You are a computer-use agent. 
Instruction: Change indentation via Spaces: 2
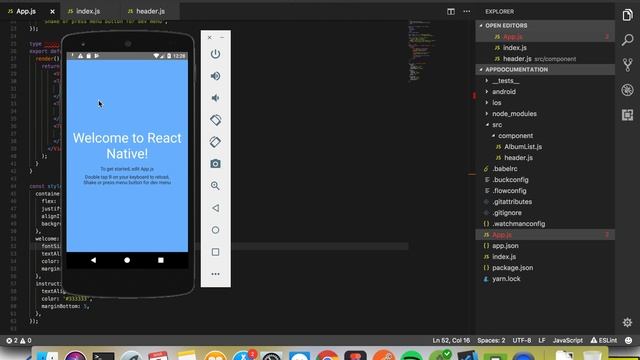pyautogui.click(x=491, y=340)
